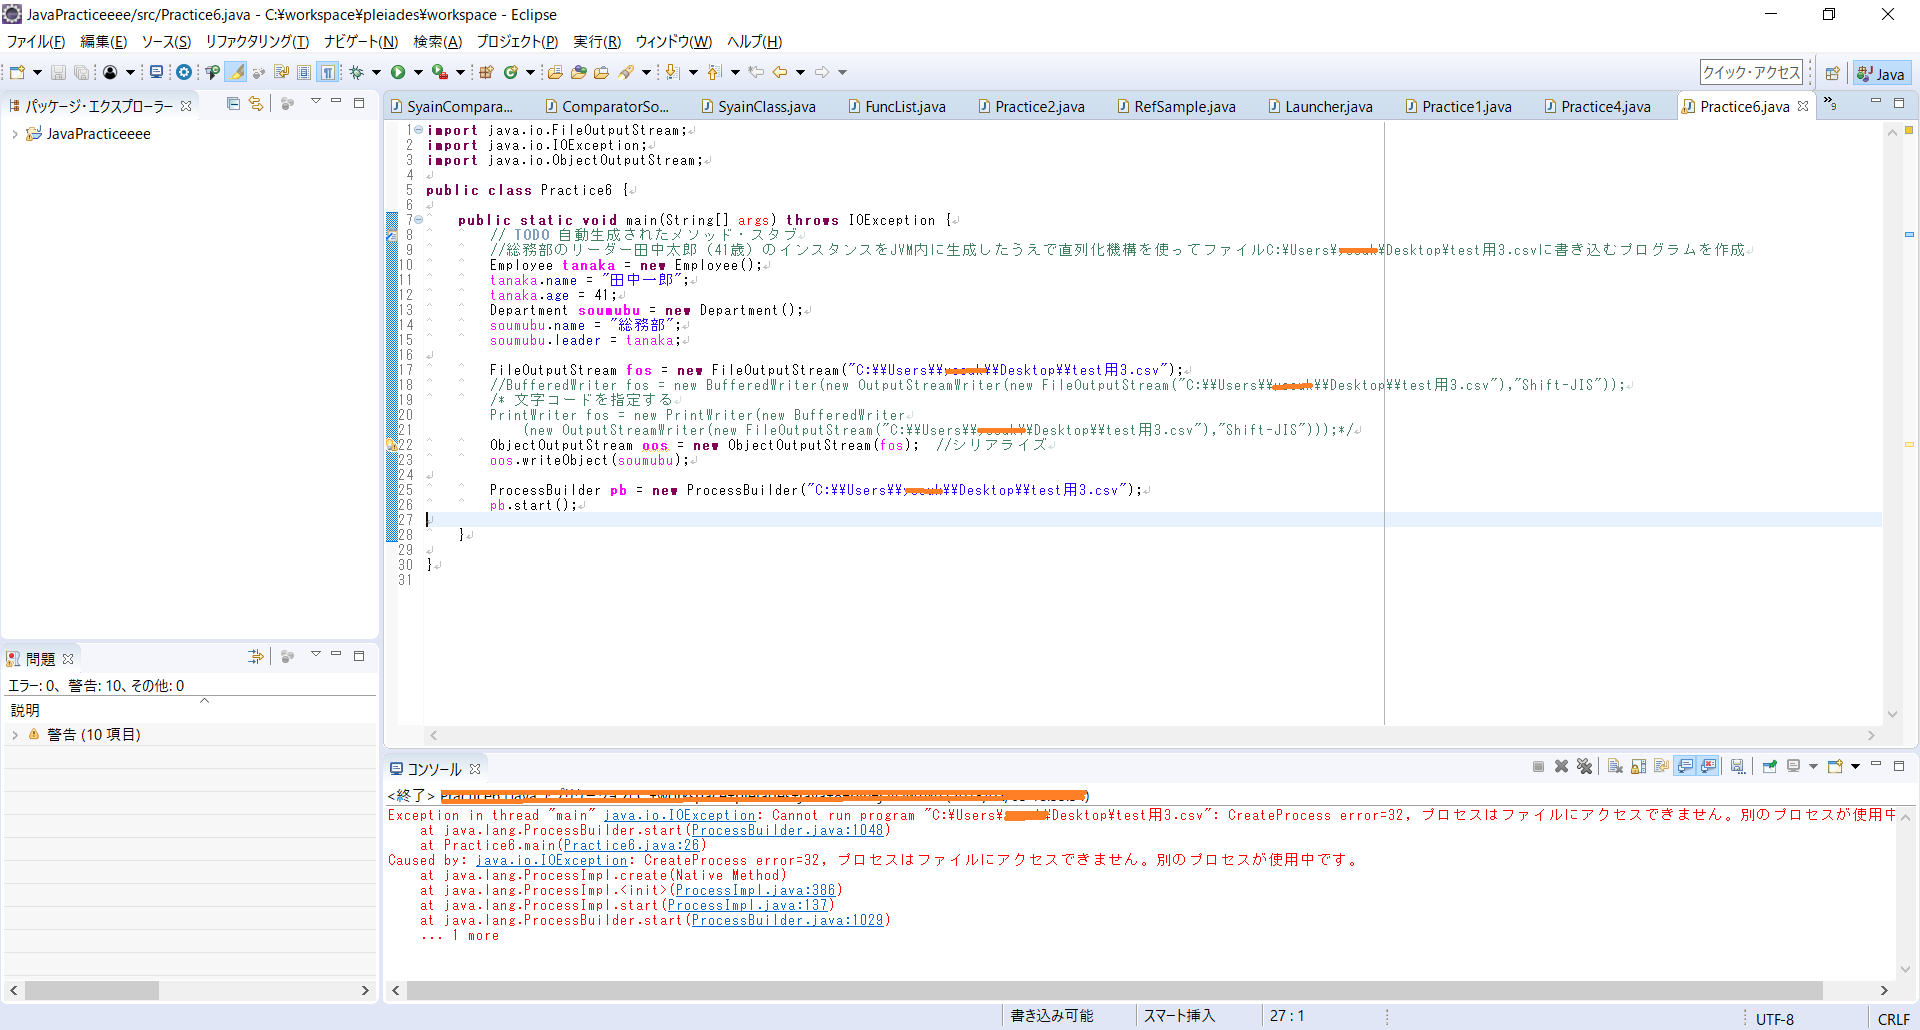1920x1030 pixels.
Task: Click Remove All Terminated Launches in console
Action: coord(1585,767)
